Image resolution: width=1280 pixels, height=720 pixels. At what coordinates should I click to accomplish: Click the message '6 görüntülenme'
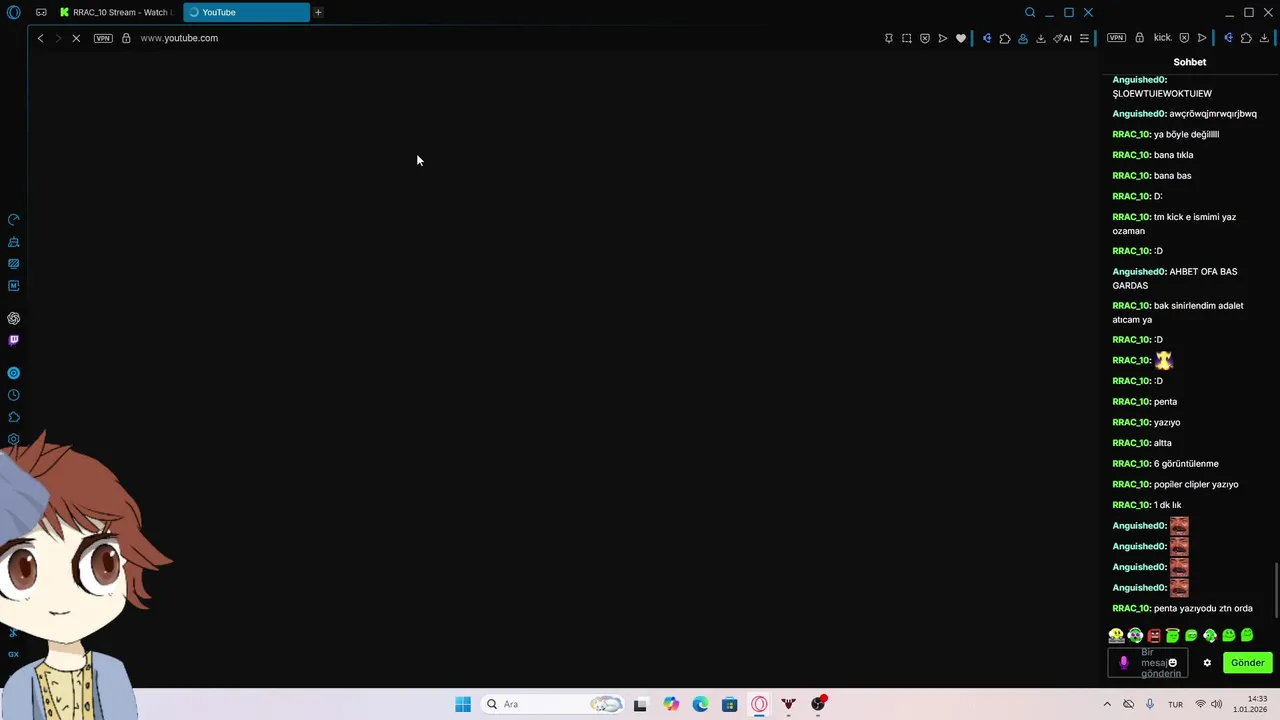coord(1186,464)
